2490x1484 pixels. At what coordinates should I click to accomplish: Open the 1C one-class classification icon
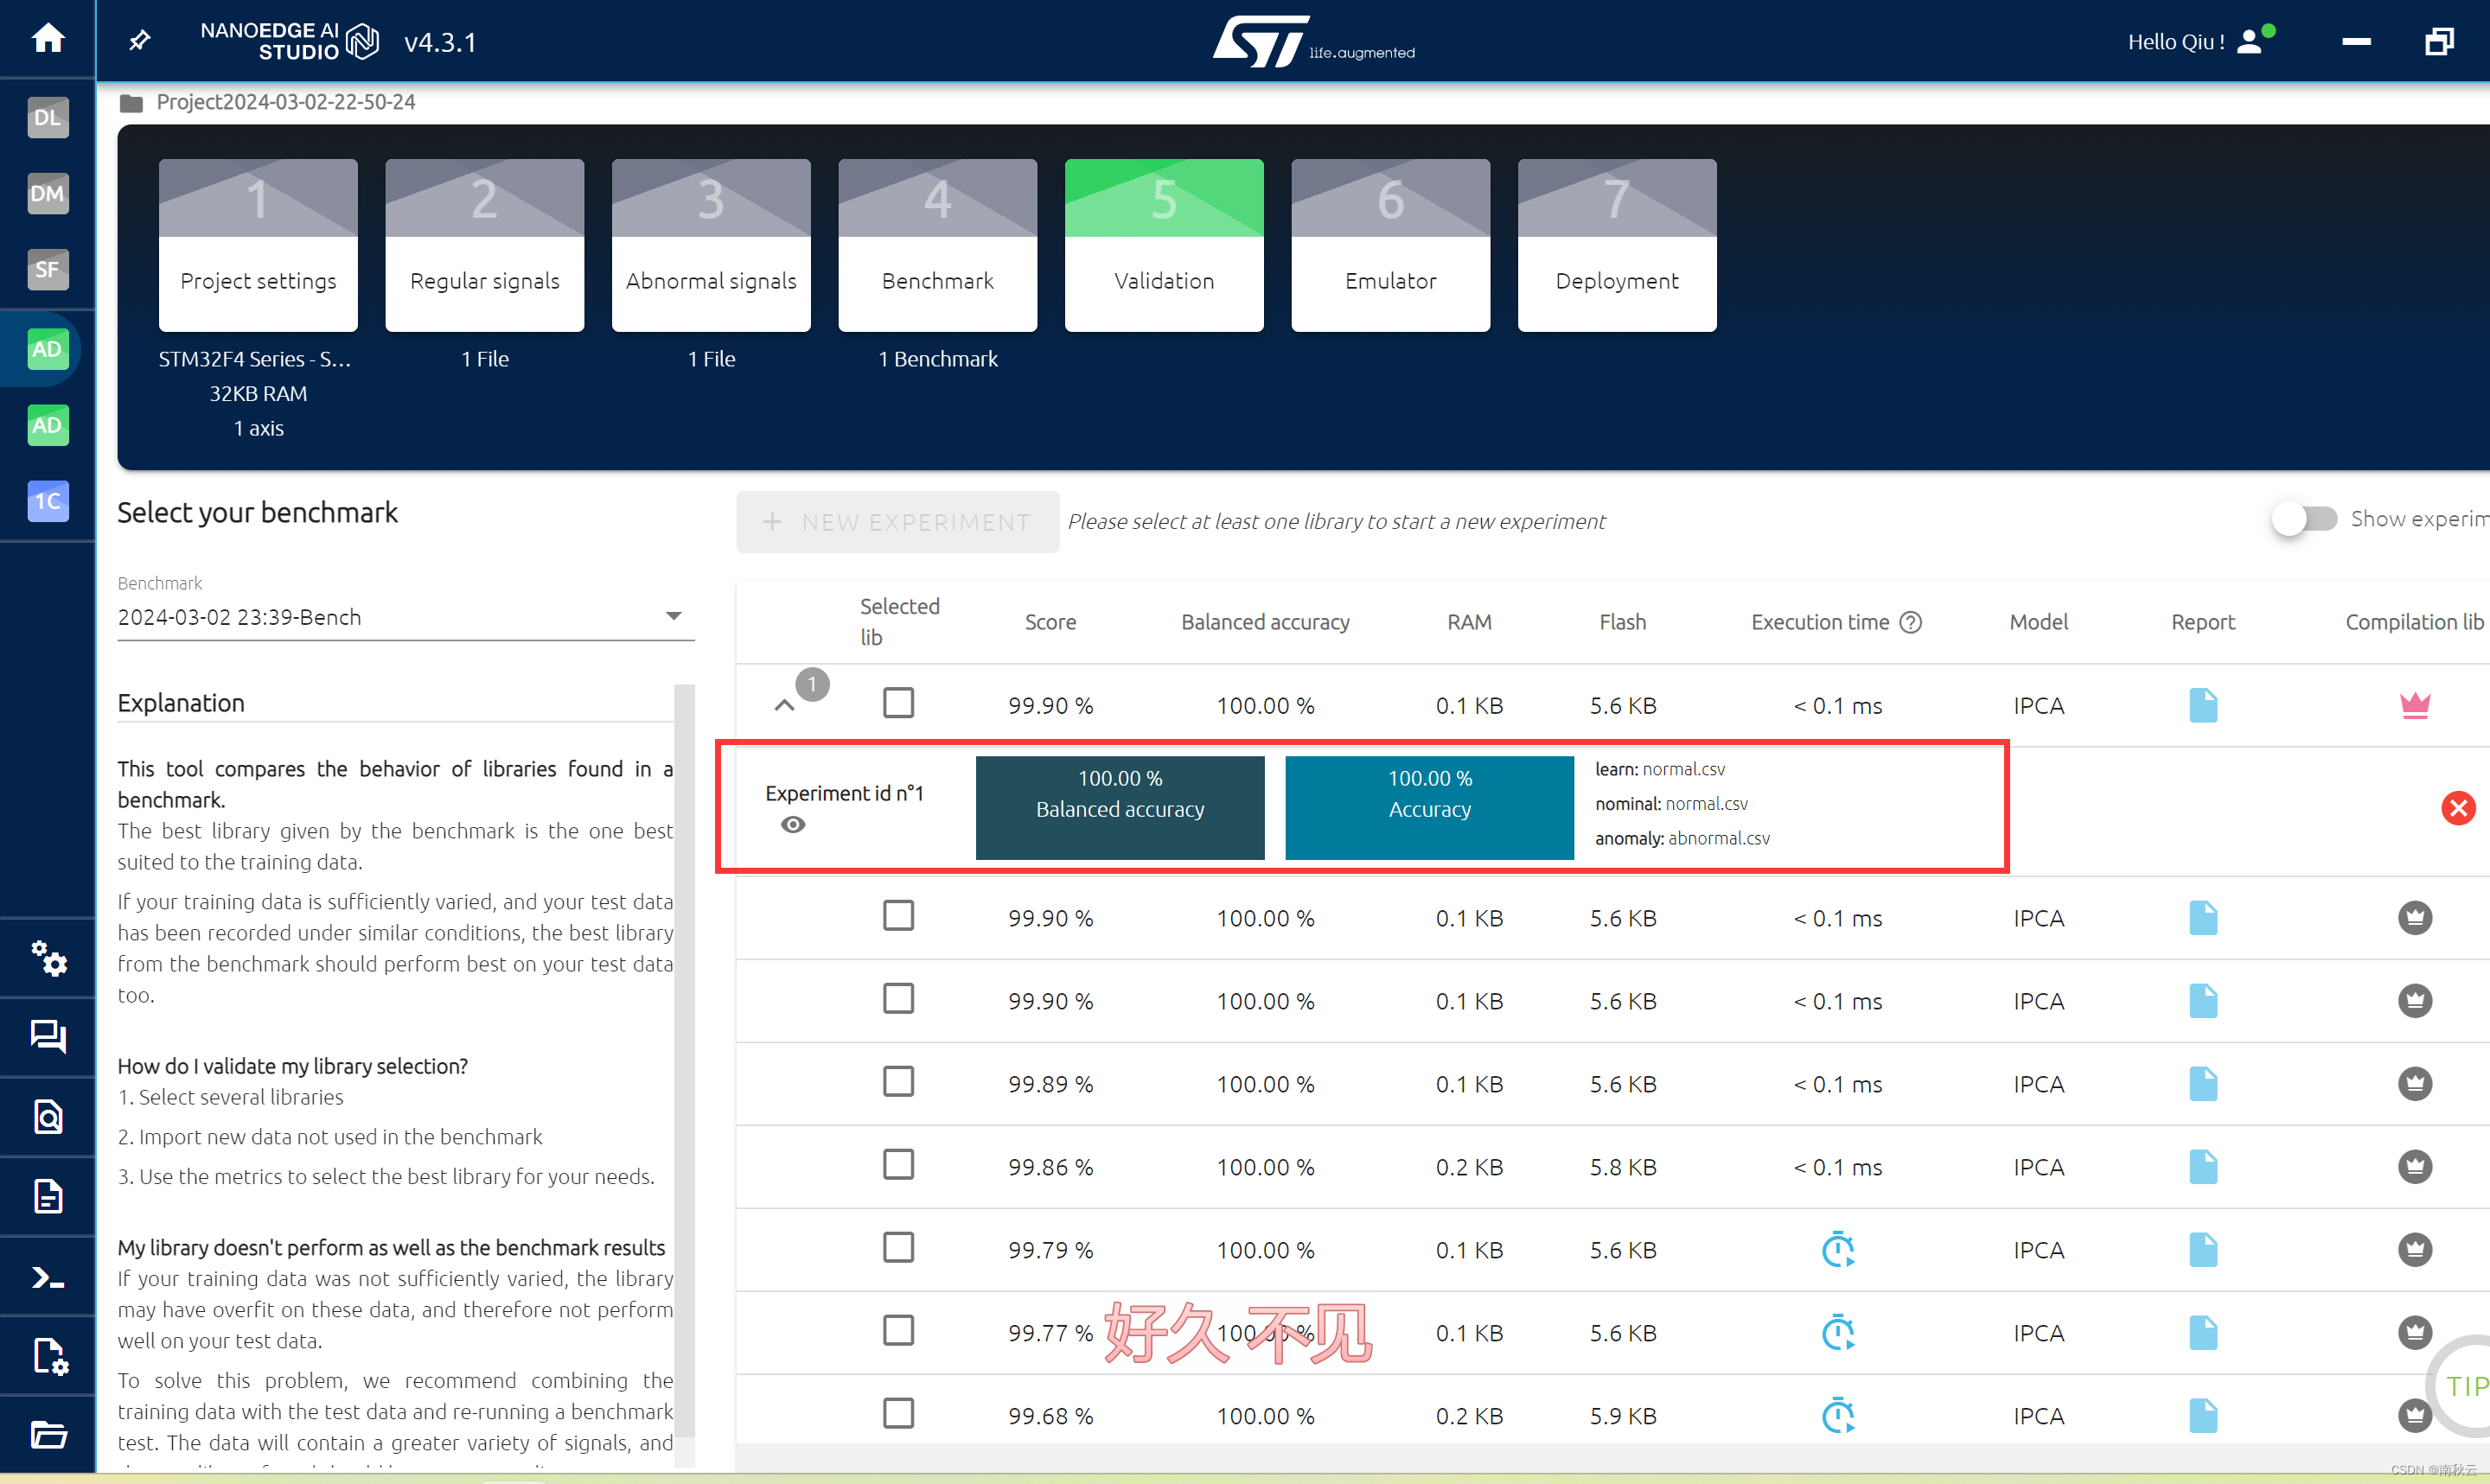[x=47, y=501]
